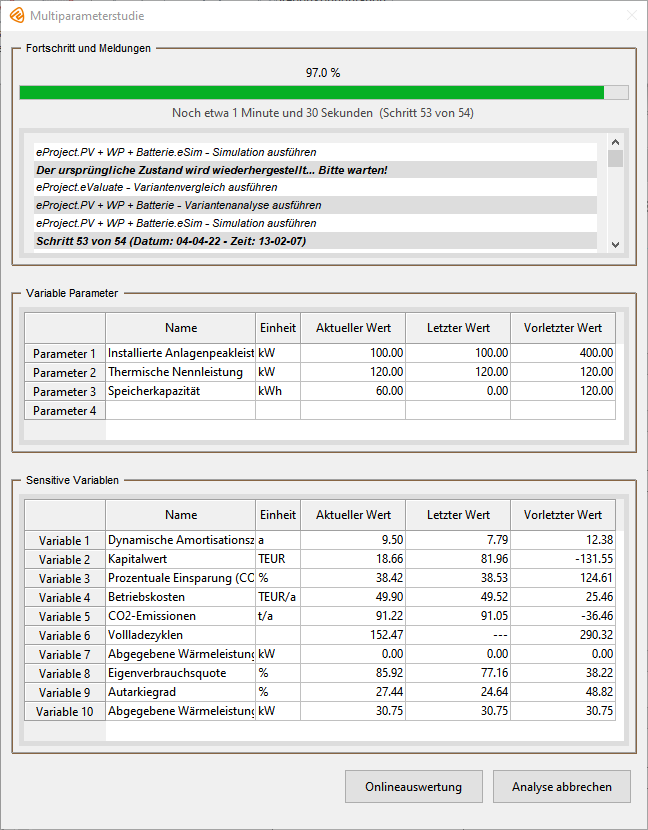The image size is (648, 830).
Task: Click 'Vollladezyklen' name cell
Action: pyautogui.click(x=181, y=635)
